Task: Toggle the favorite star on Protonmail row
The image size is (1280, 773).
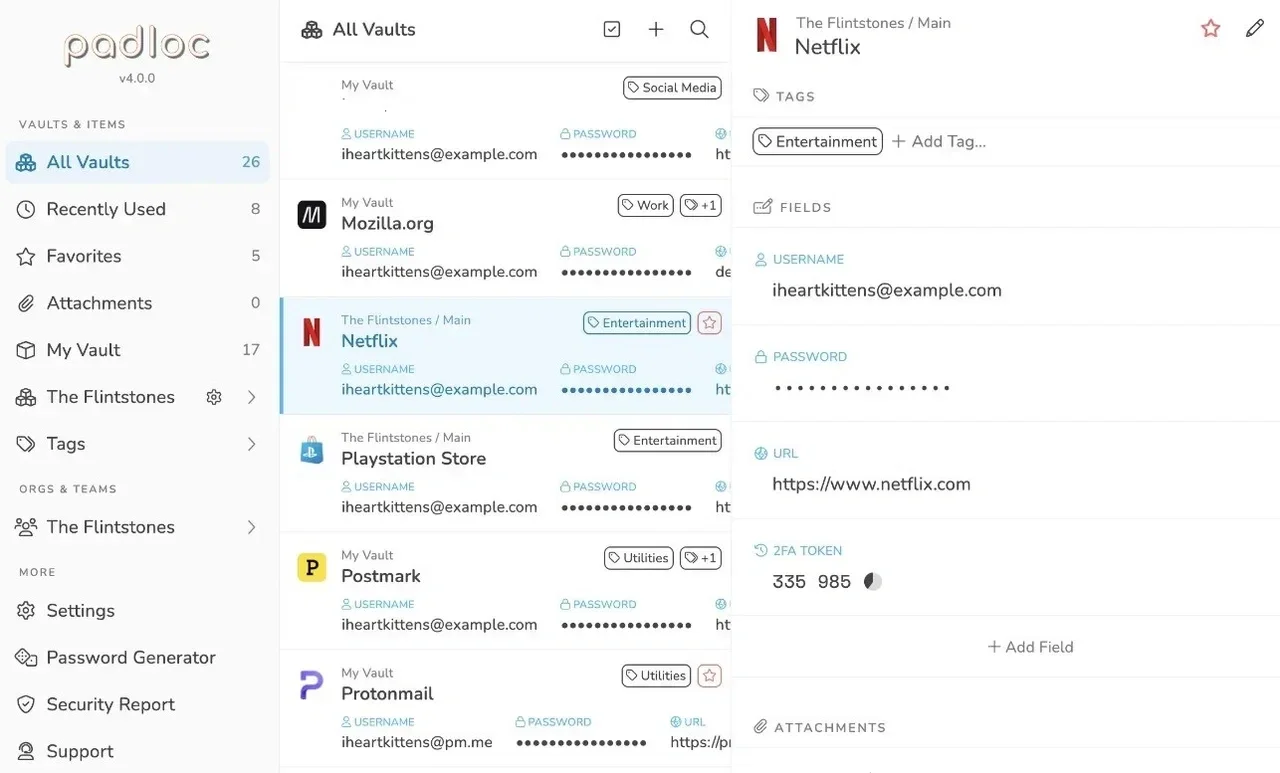Action: tap(709, 676)
